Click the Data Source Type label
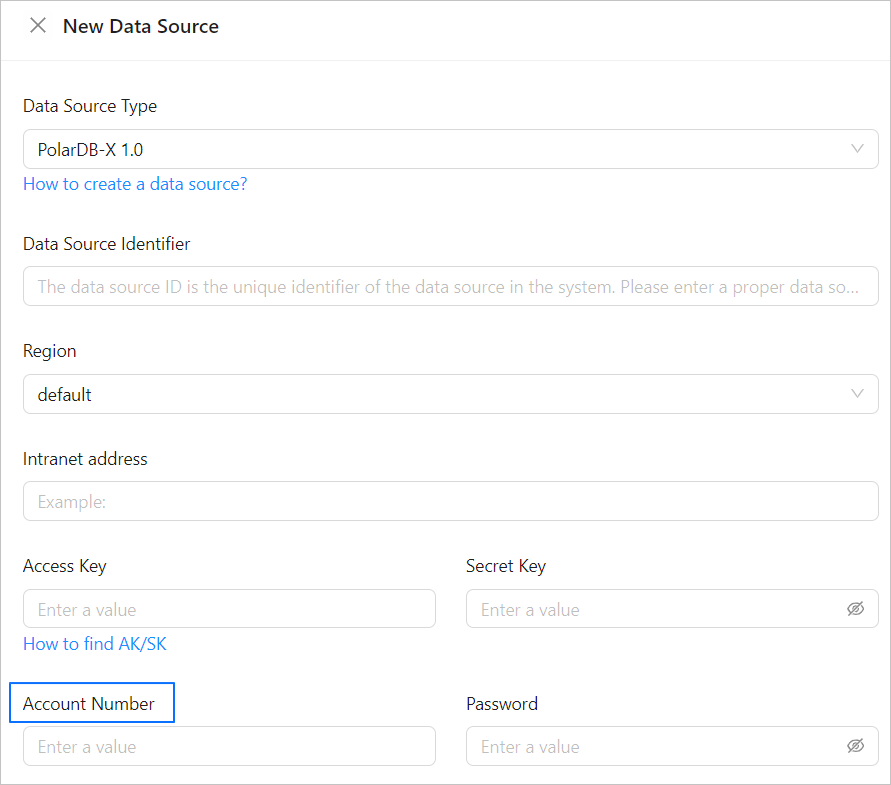891x785 pixels. 90,106
